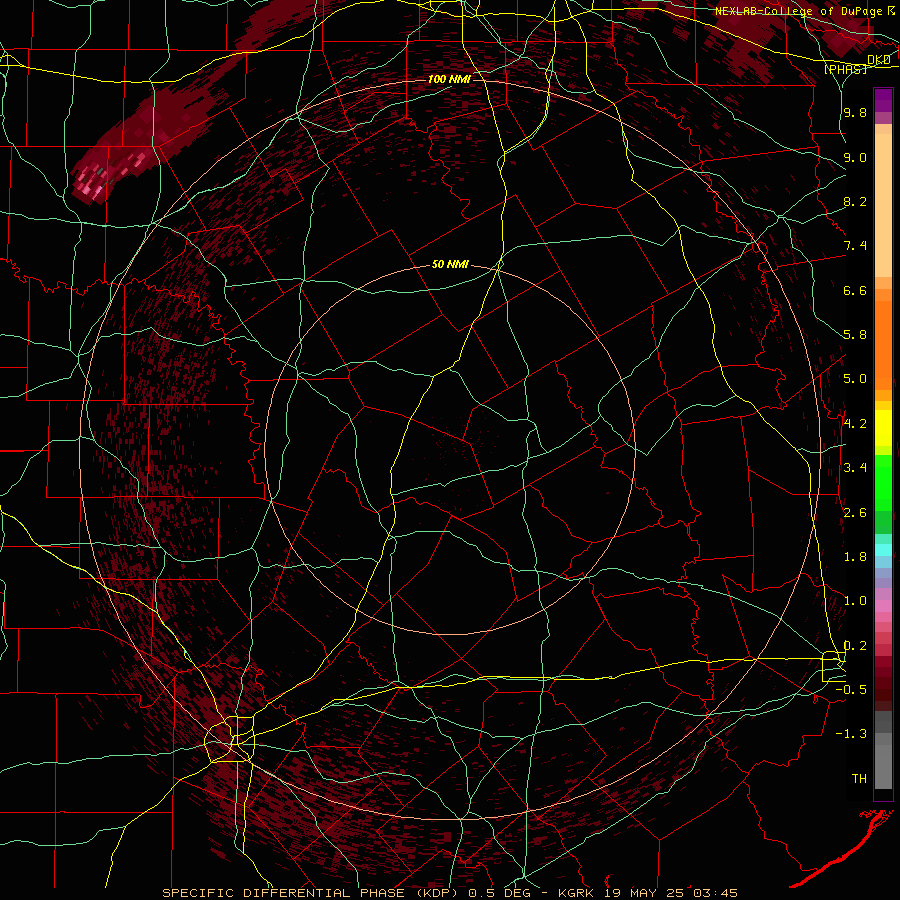
Task: Click the -1.3 scale value
Action: pos(851,735)
